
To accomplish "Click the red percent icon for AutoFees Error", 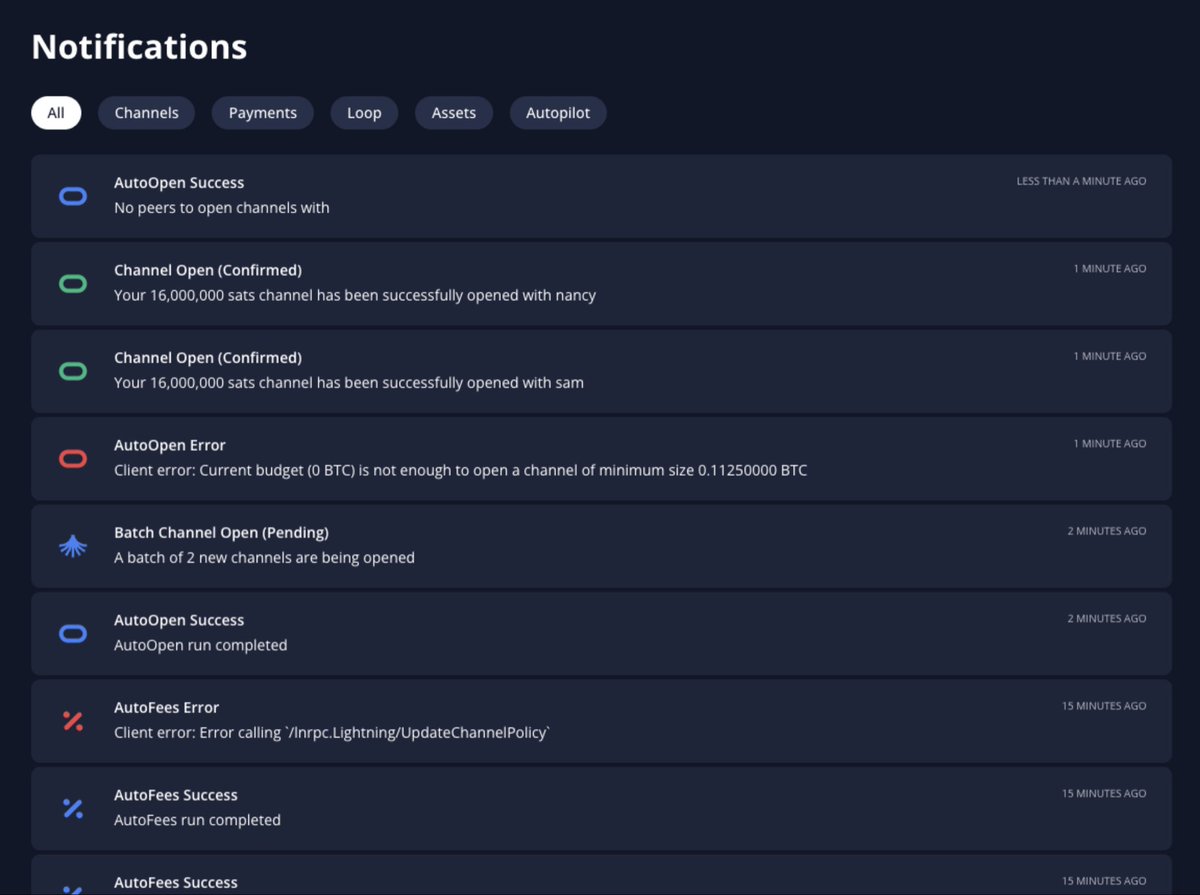I will point(73,721).
